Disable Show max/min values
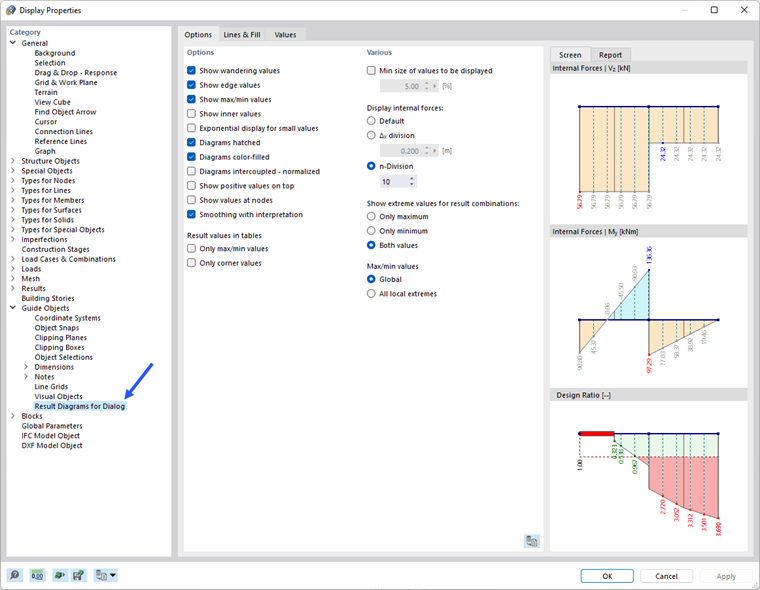Viewport: 760px width, 590px height. [x=191, y=99]
